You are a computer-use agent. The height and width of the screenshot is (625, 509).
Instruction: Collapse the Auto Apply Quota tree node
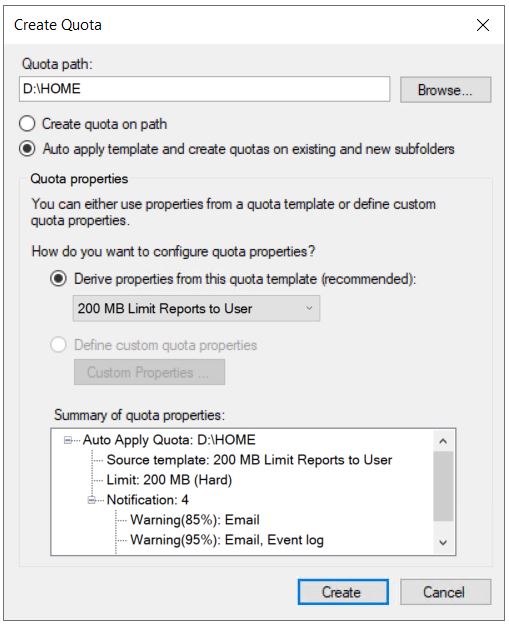(68, 440)
